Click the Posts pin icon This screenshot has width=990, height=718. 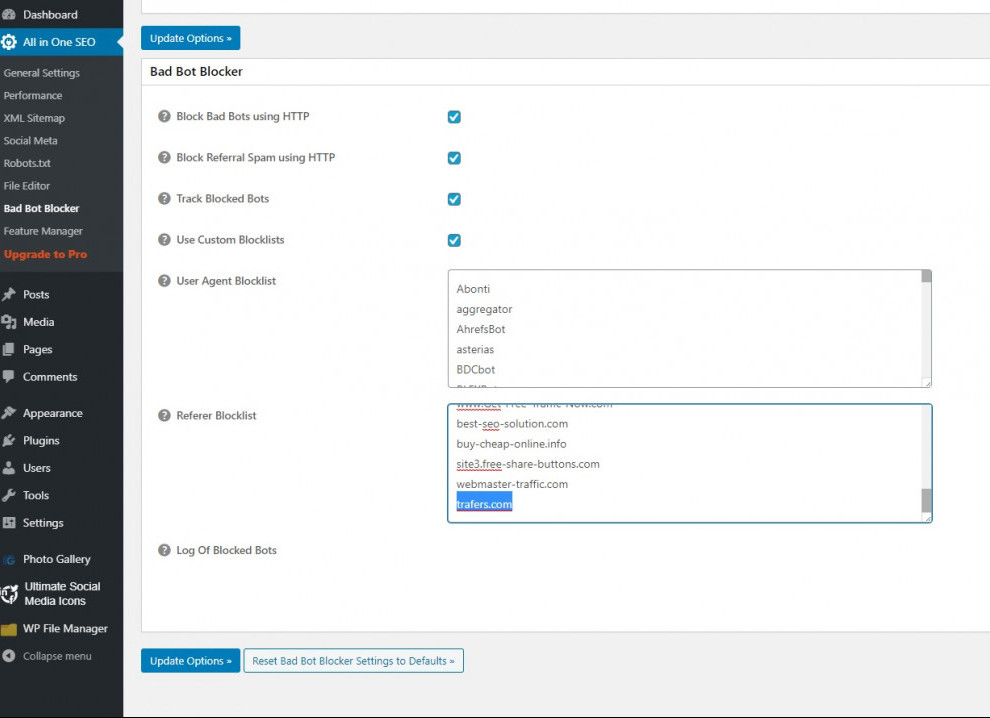click(x=9, y=294)
